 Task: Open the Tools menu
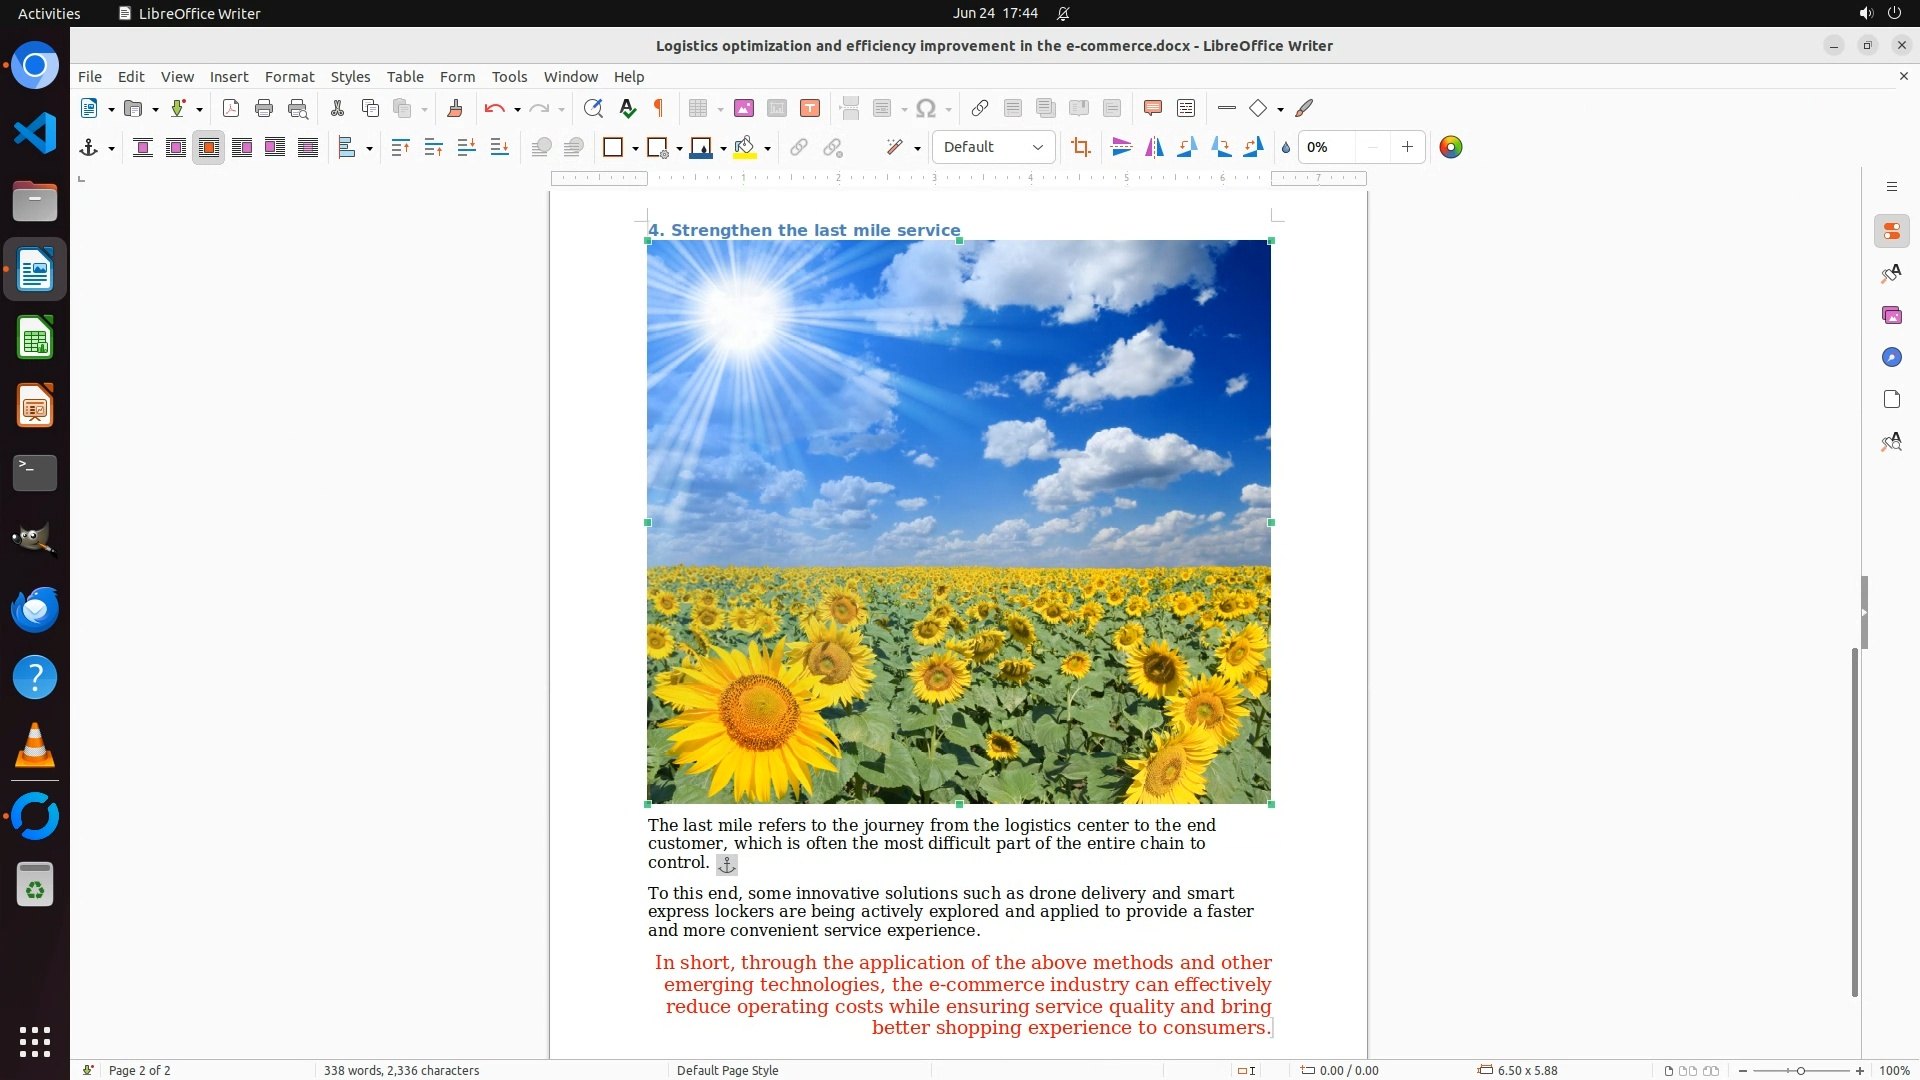tap(509, 77)
